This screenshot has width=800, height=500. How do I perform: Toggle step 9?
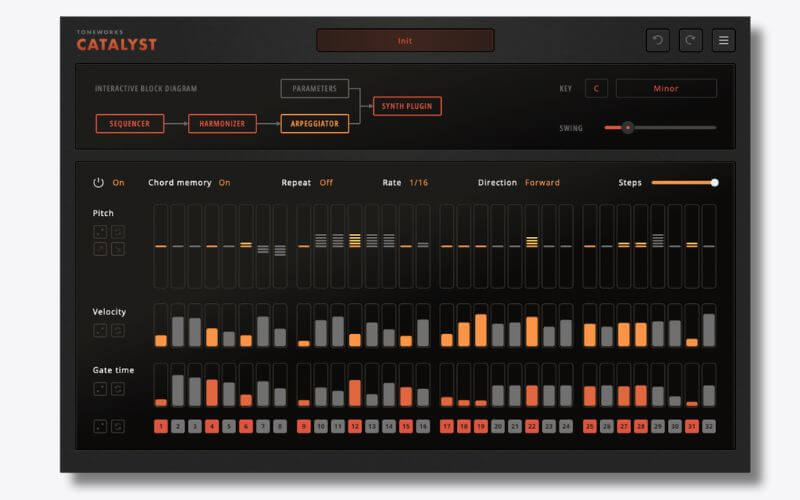[x=304, y=426]
